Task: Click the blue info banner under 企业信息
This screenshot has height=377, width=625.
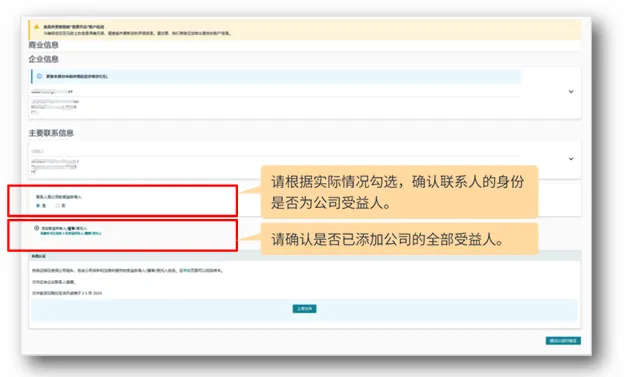Action: click(276, 76)
